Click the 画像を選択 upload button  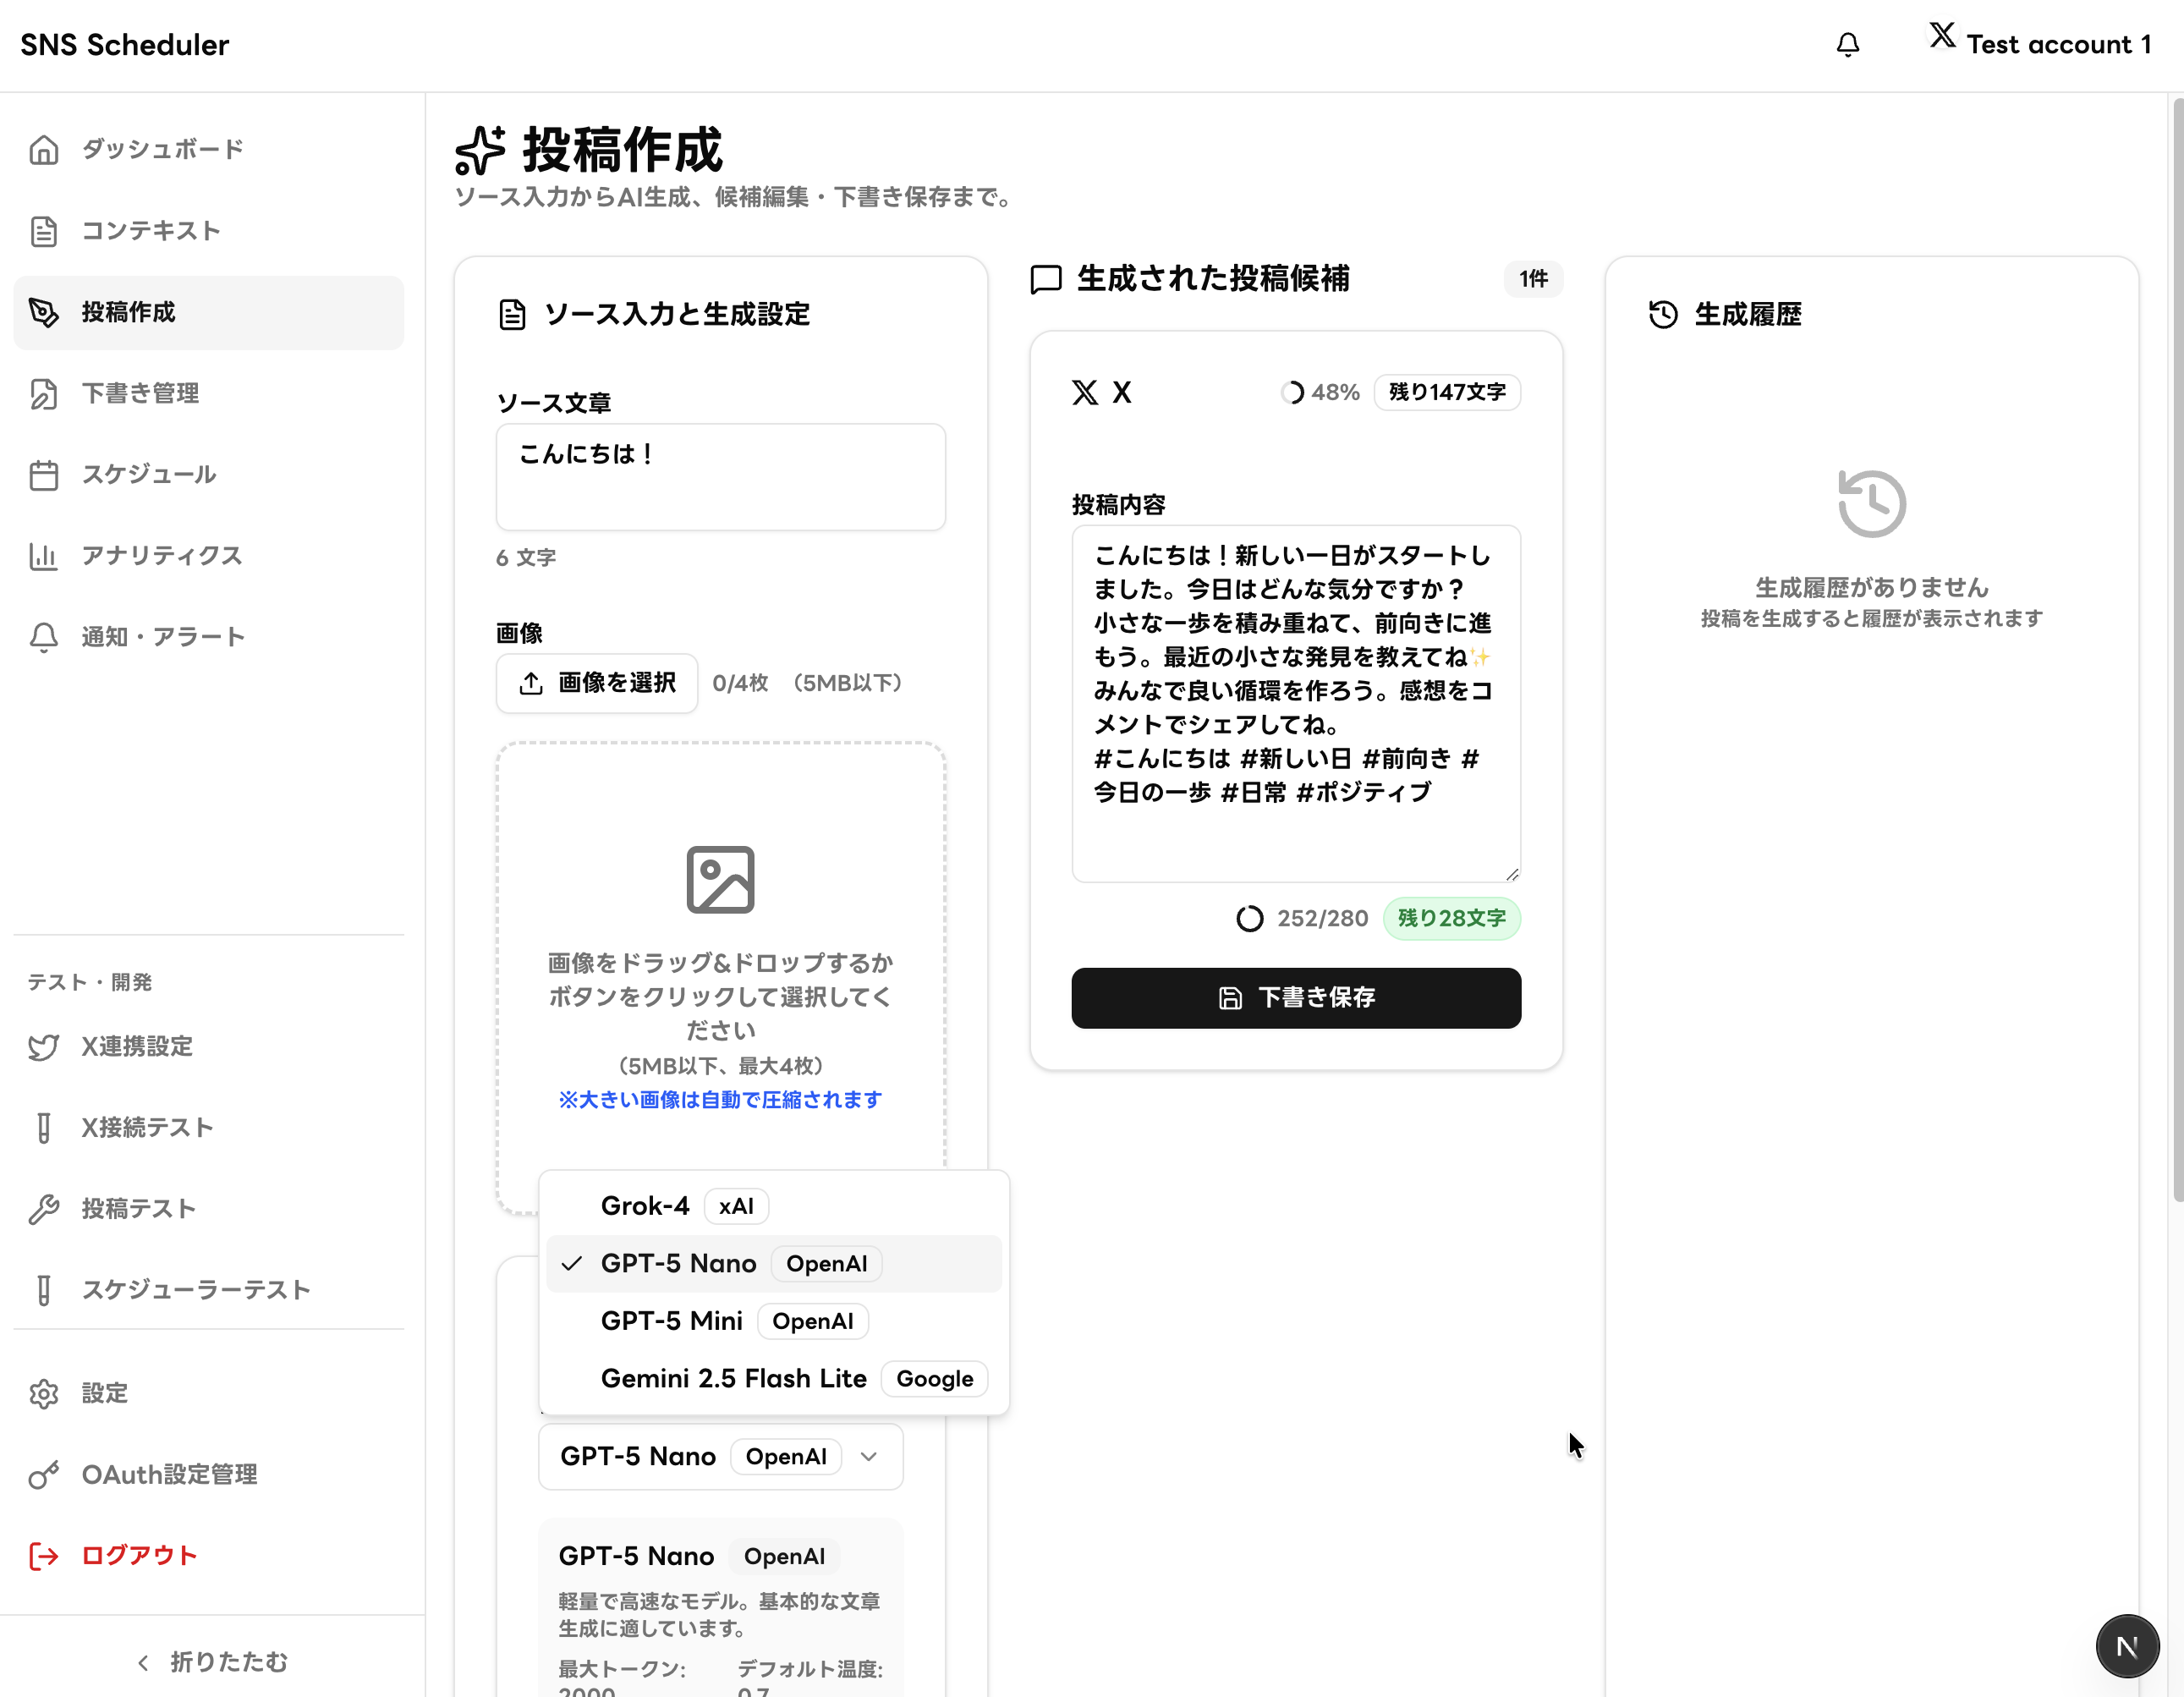pos(597,683)
